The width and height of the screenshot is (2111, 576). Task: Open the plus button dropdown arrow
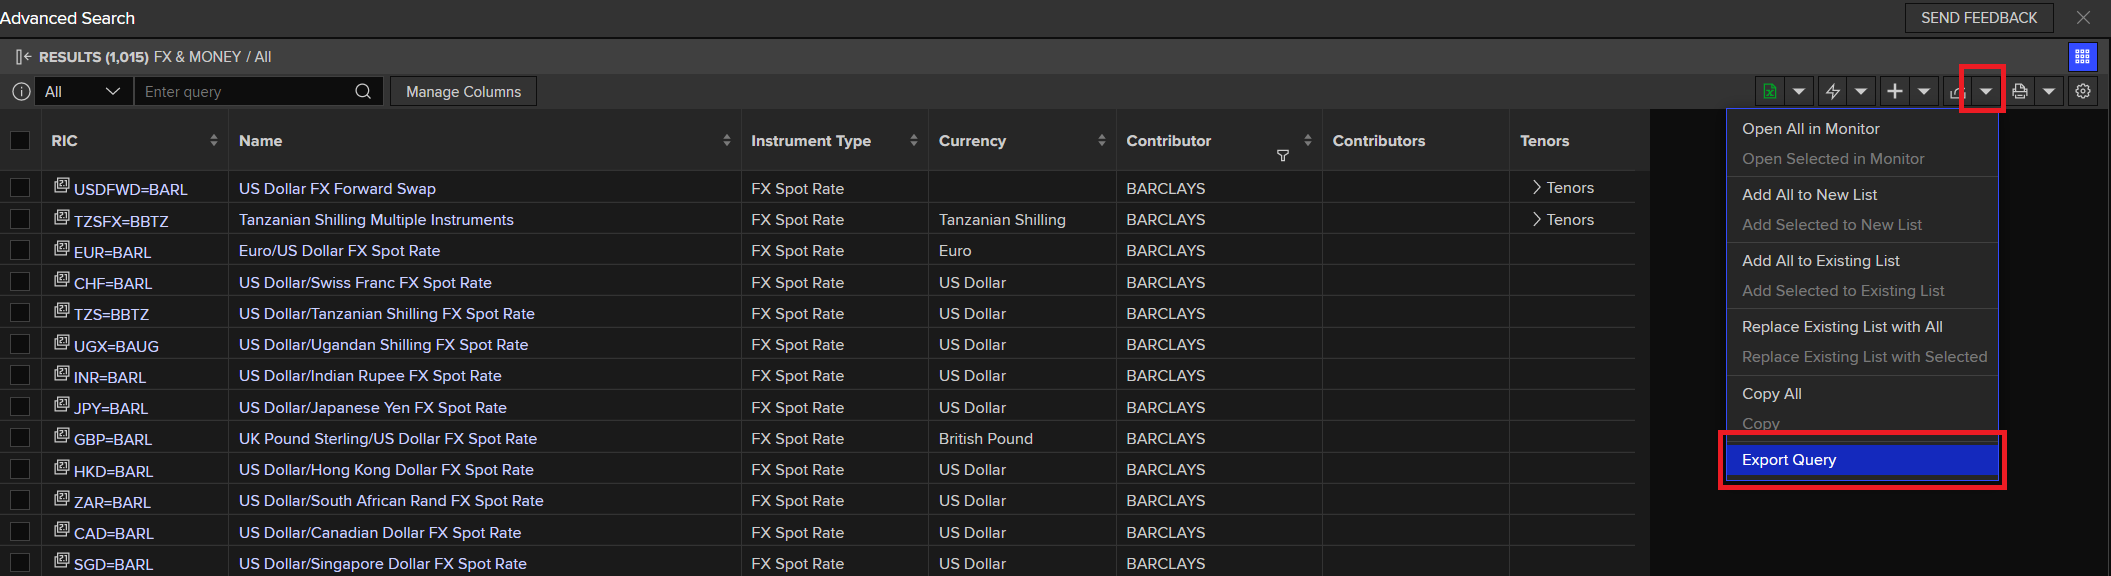coord(1924,91)
